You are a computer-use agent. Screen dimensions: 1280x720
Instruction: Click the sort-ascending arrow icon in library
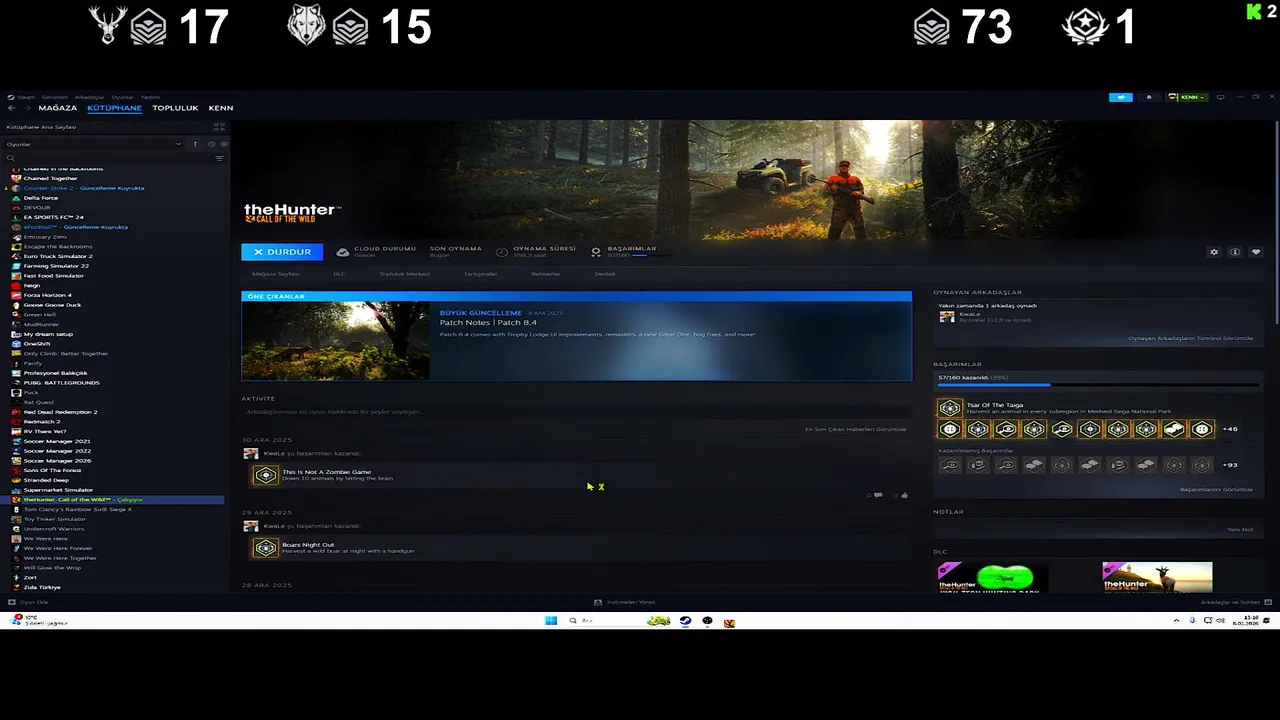[195, 144]
